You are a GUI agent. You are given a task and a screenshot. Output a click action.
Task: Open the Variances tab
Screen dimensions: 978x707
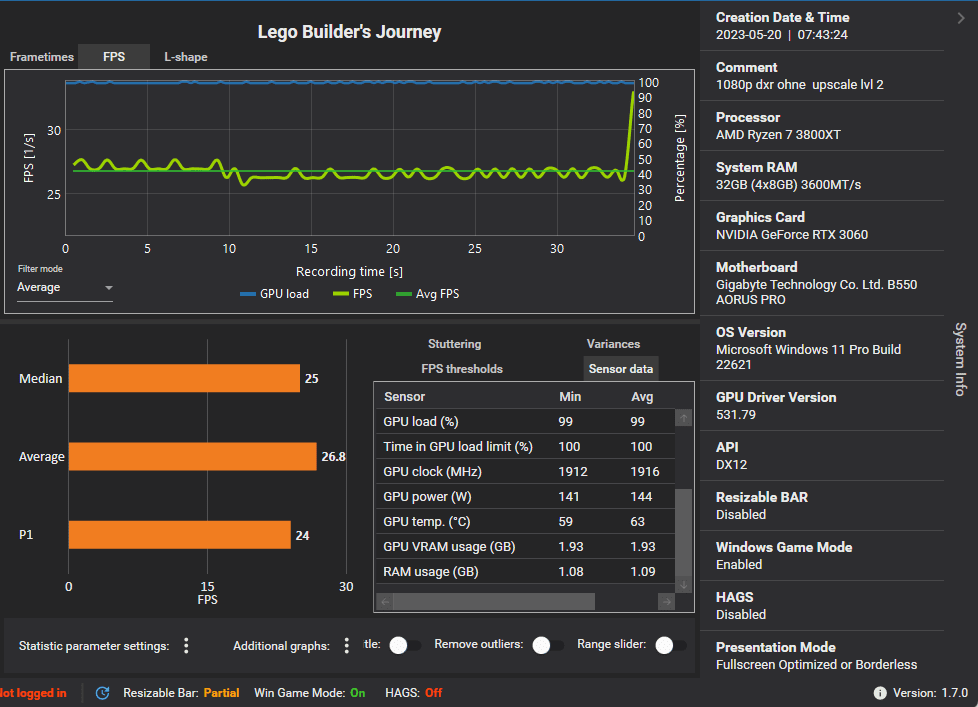coord(613,344)
